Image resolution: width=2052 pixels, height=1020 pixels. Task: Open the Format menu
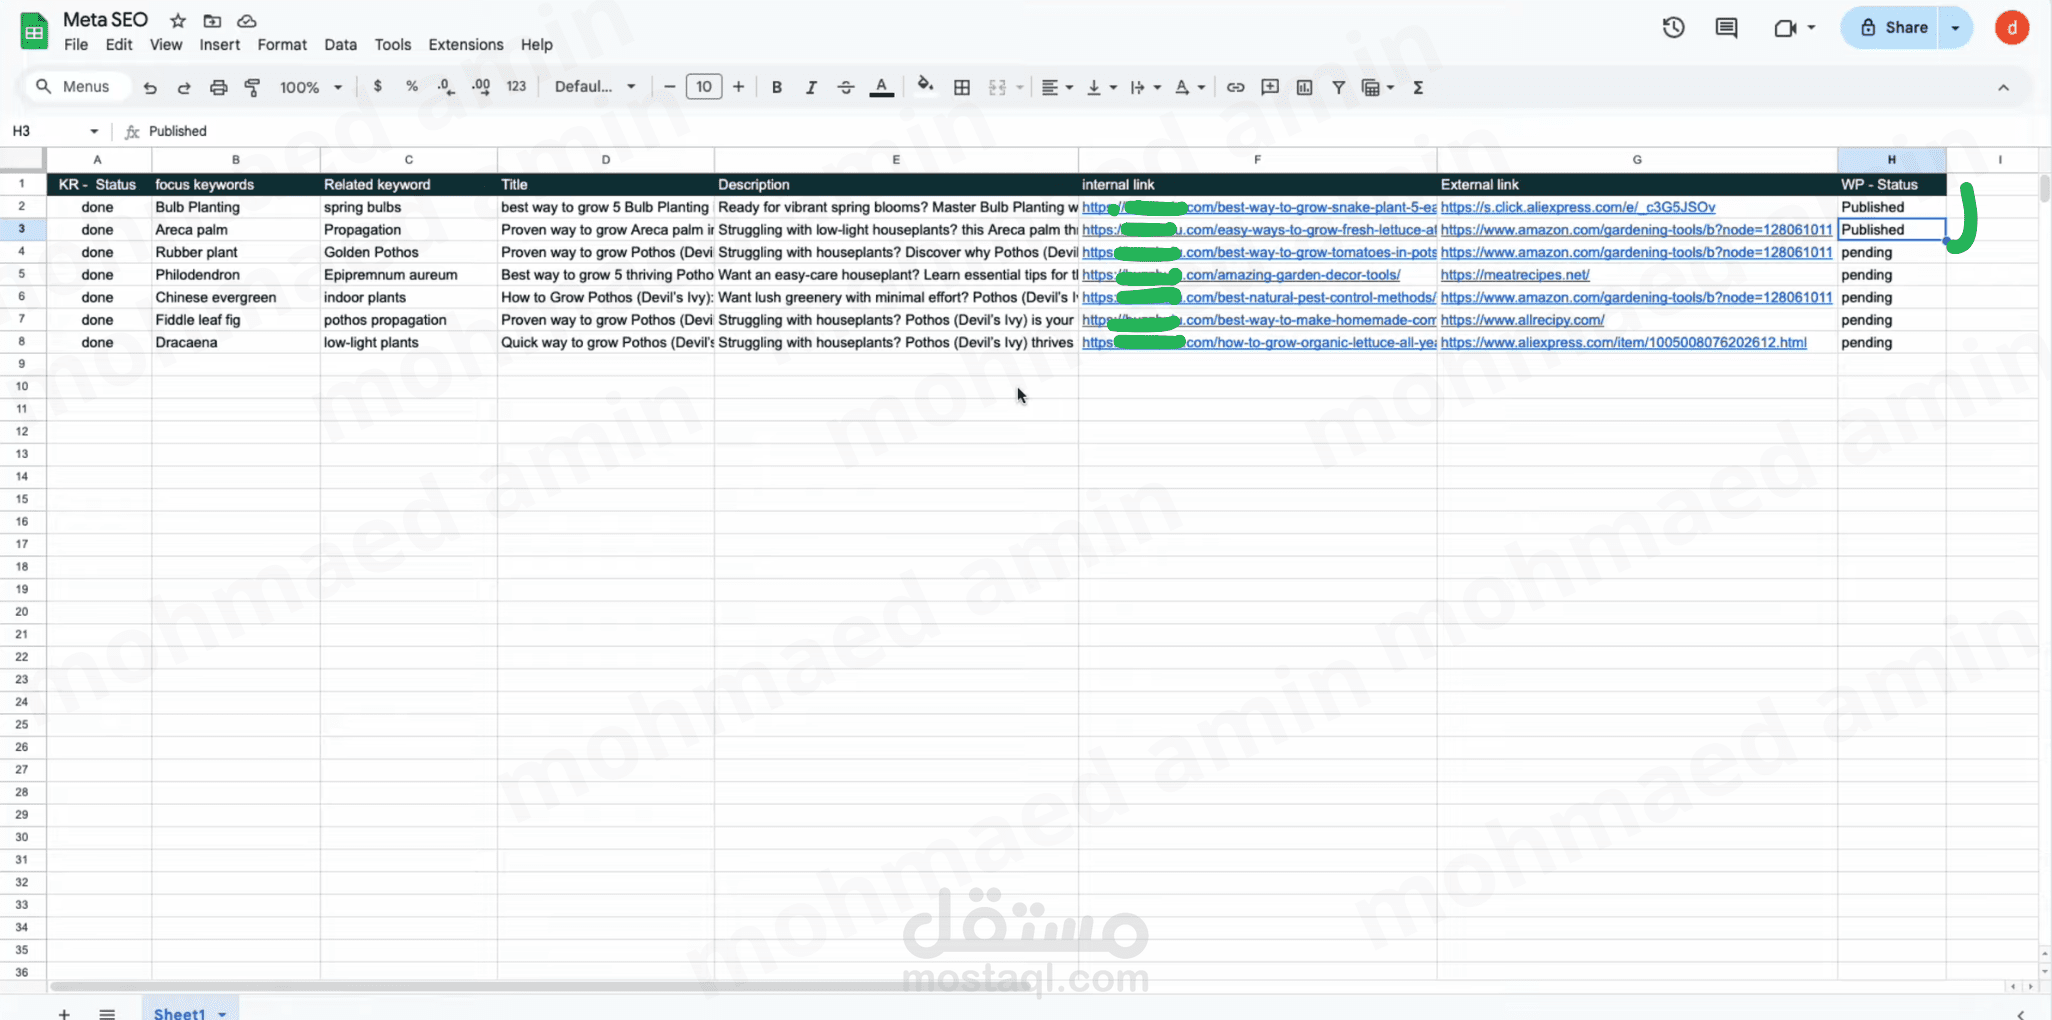[x=282, y=45]
